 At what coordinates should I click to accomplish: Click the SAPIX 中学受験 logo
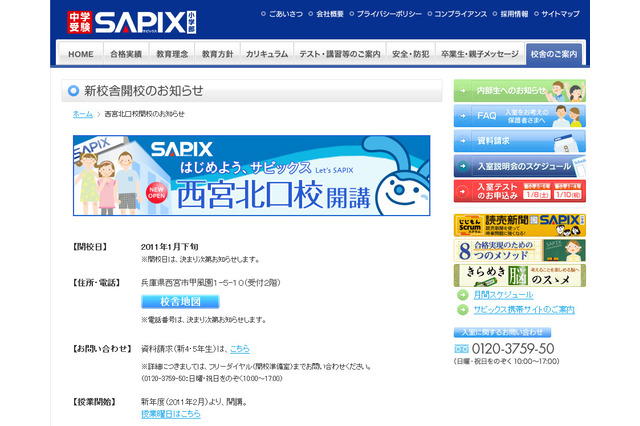[x=131, y=22]
